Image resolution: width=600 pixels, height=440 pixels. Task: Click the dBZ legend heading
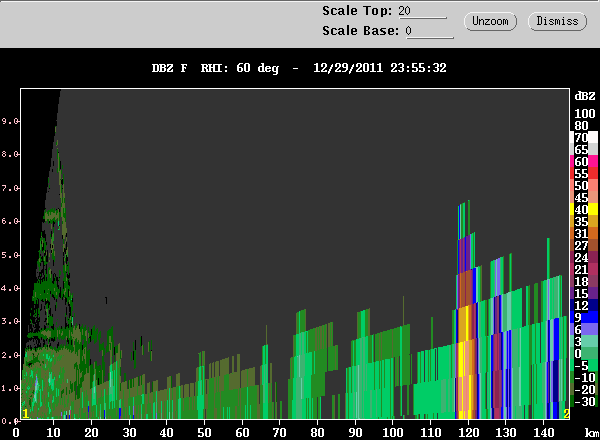point(585,96)
